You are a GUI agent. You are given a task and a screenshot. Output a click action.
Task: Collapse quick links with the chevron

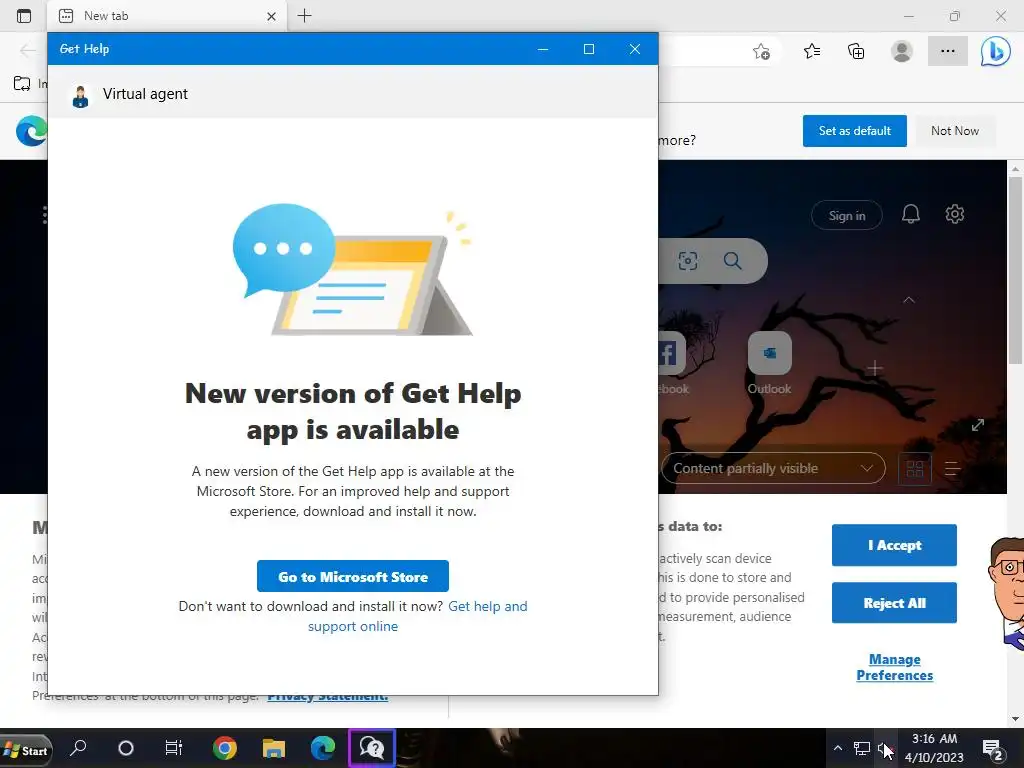(x=908, y=300)
